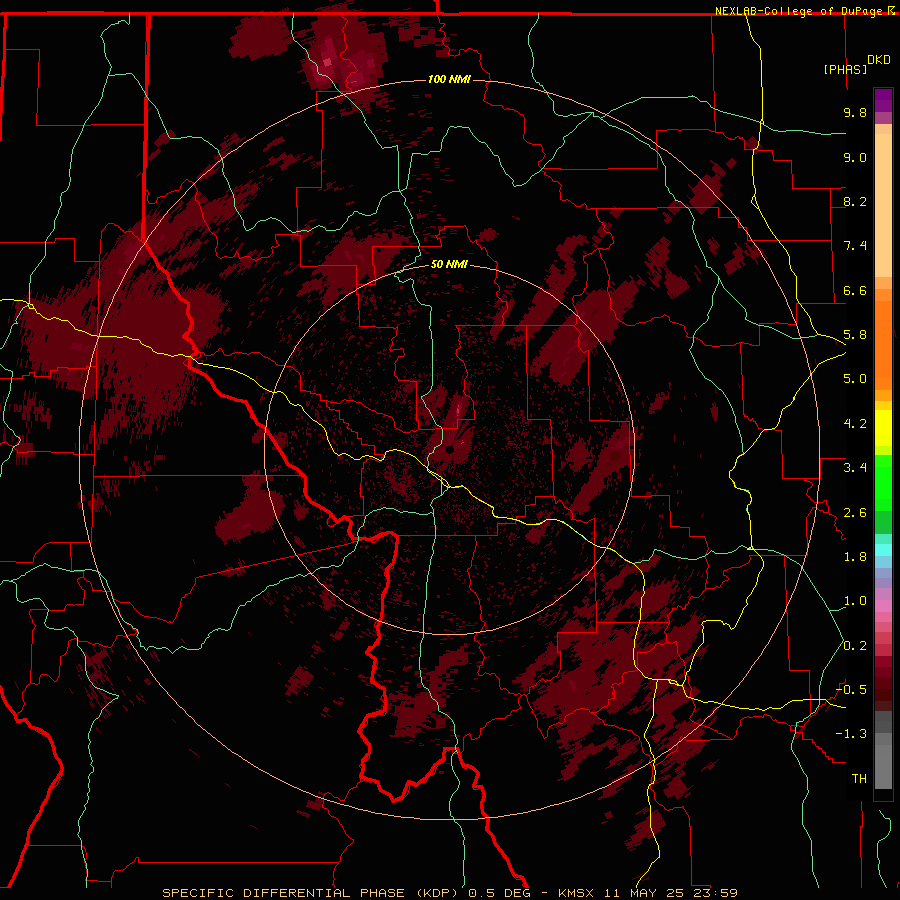The image size is (900, 900).
Task: Click the bright green band of the color scale
Action: click(883, 482)
